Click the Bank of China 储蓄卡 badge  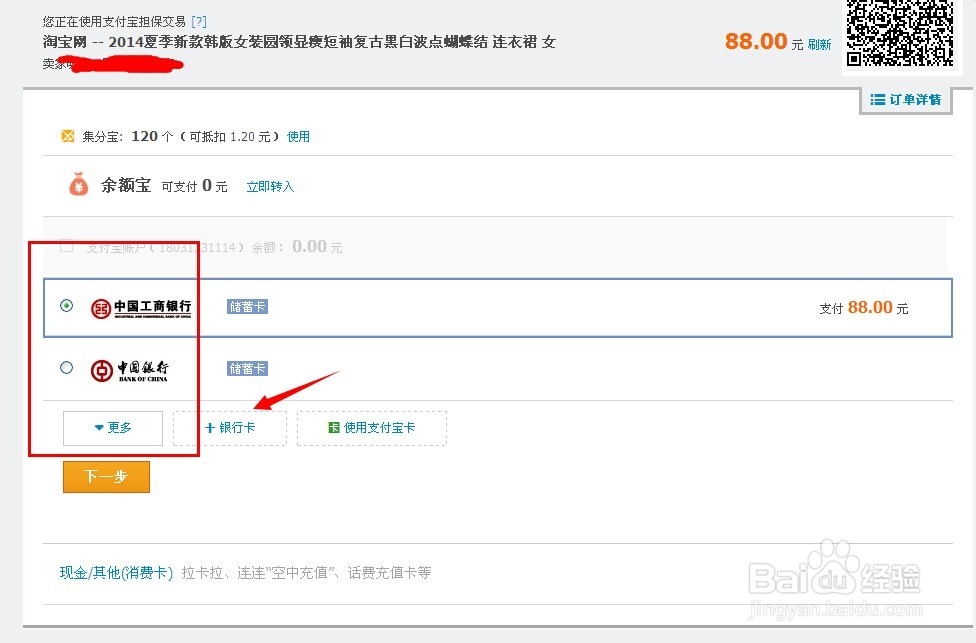[x=247, y=368]
